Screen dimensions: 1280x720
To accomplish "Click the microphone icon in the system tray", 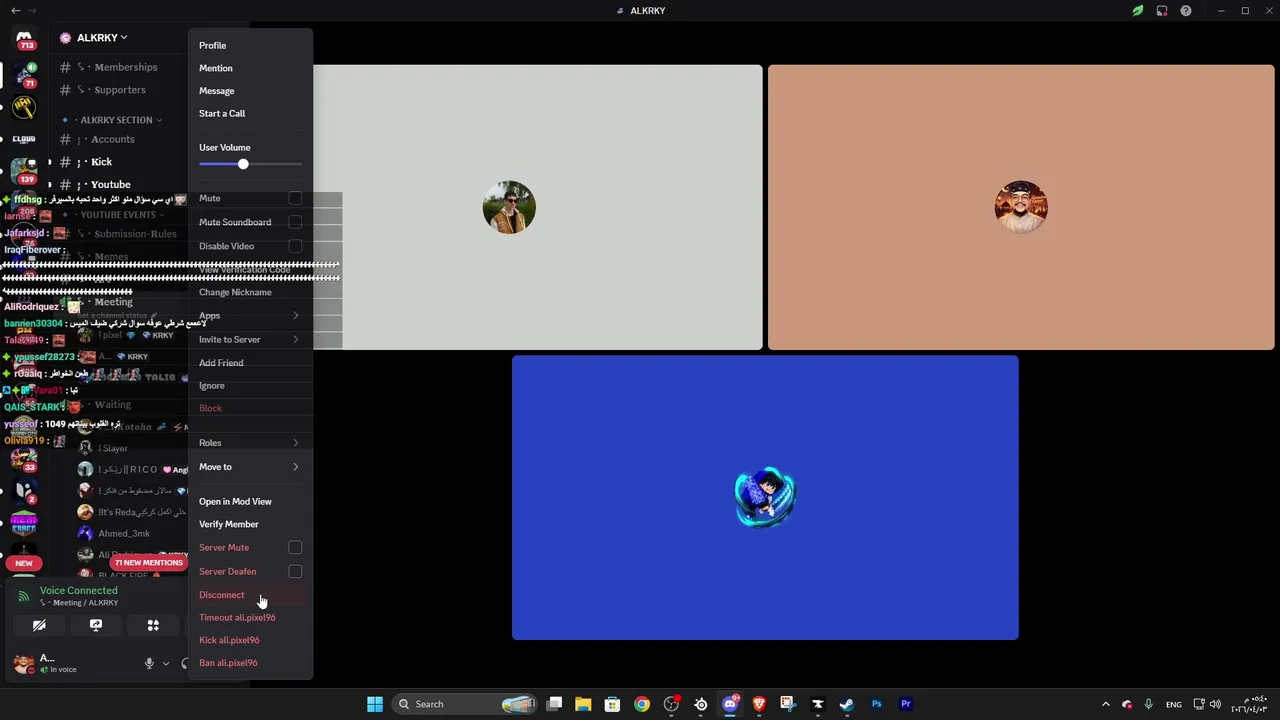I will pos(1148,704).
